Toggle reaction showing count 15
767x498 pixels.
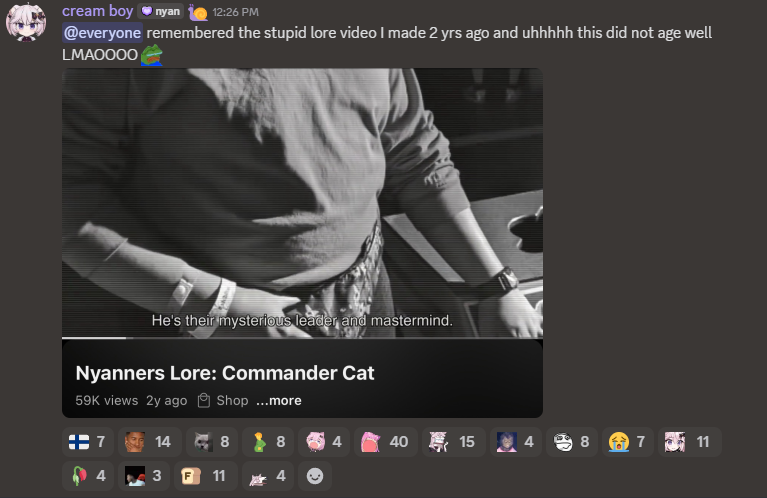click(453, 442)
